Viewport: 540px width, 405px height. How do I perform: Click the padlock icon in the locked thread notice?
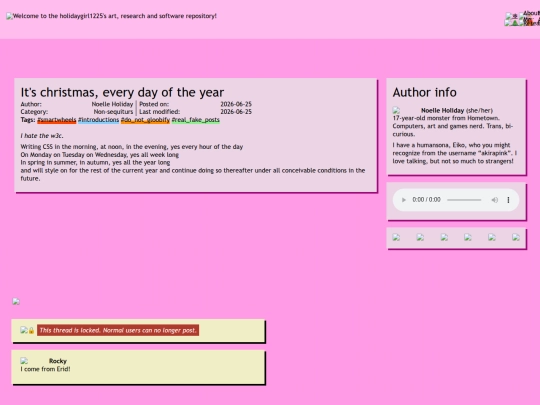(31, 331)
